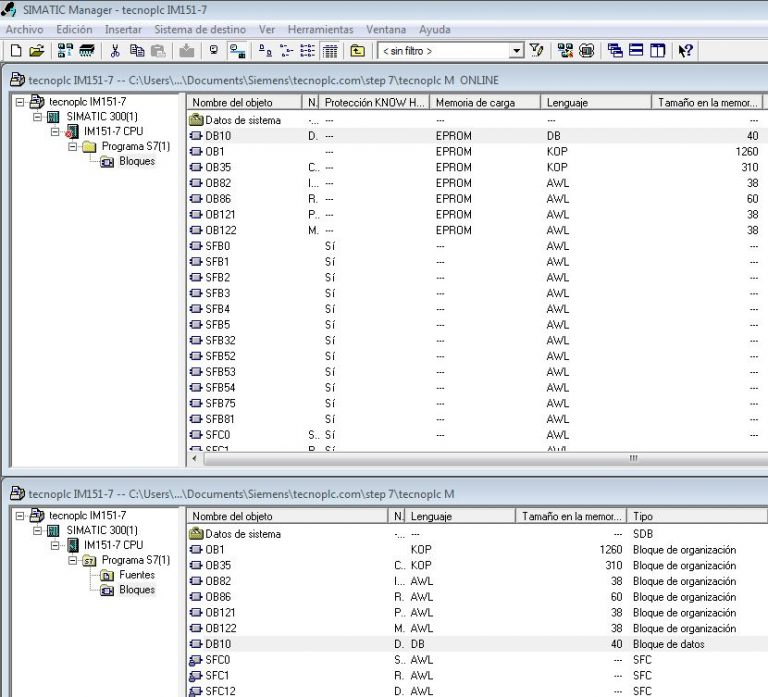Screen dimensions: 768x697
Task: Click the edit filter funnel icon
Action: click(537, 50)
